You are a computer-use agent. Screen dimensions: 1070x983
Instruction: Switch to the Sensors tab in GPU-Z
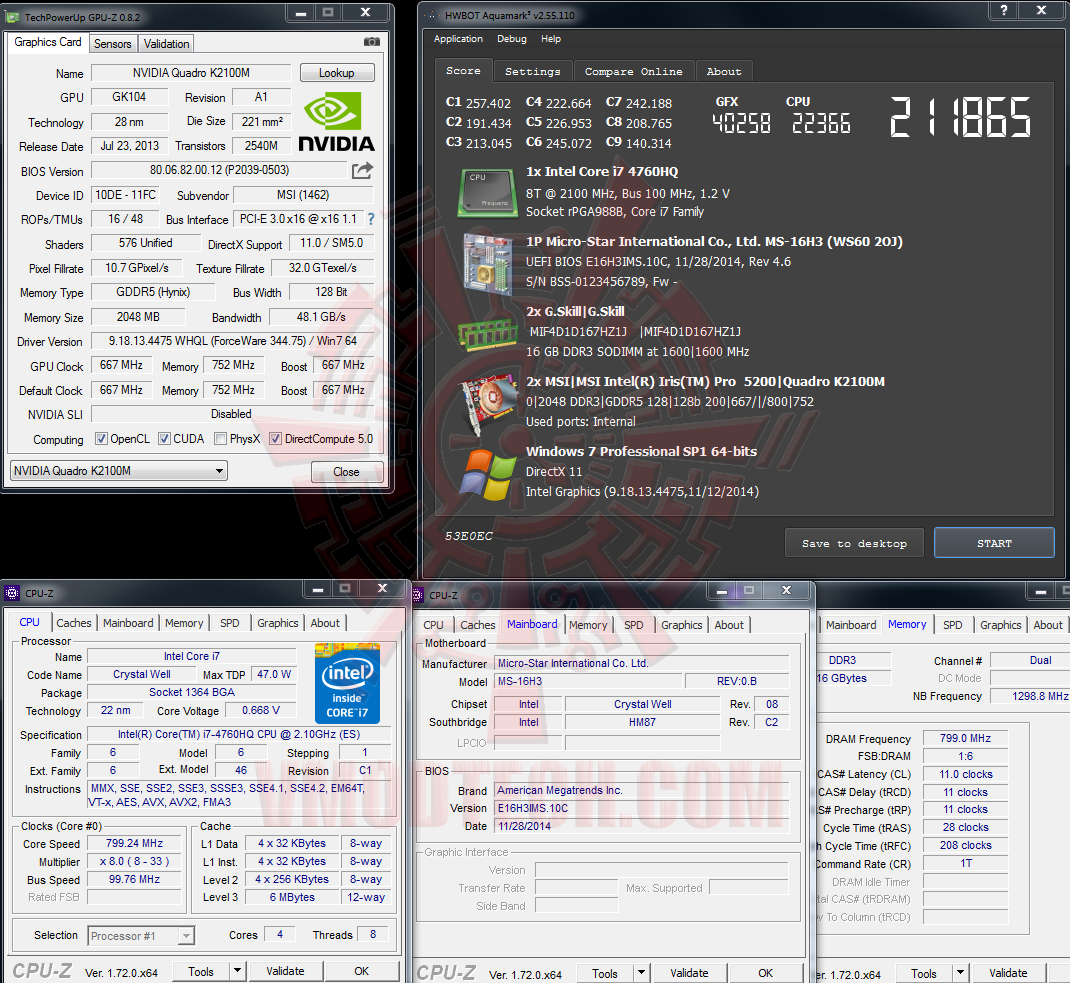113,44
